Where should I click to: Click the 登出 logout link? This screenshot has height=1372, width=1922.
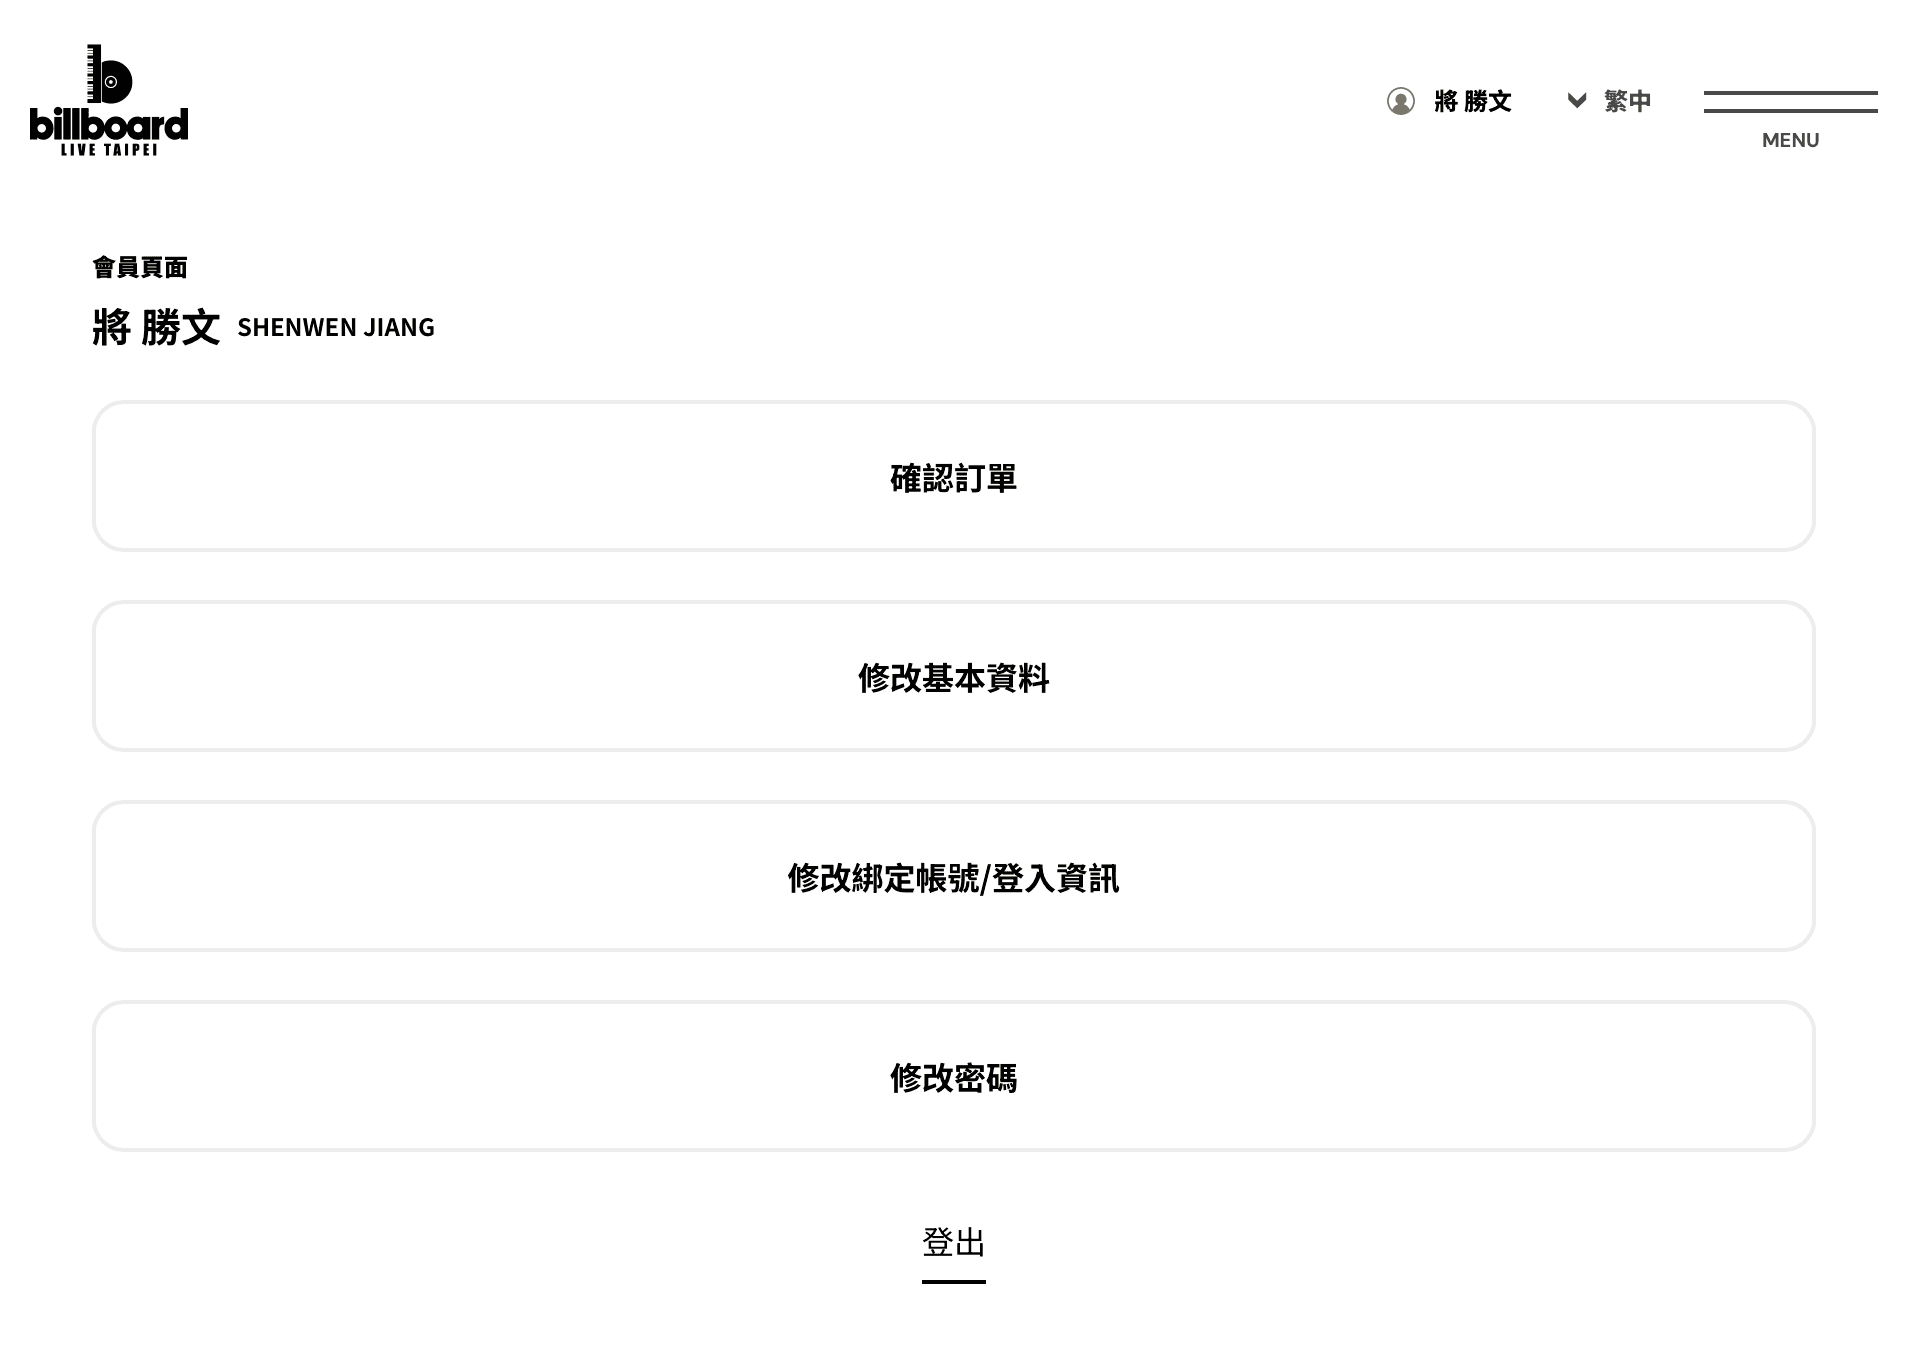tap(953, 1242)
